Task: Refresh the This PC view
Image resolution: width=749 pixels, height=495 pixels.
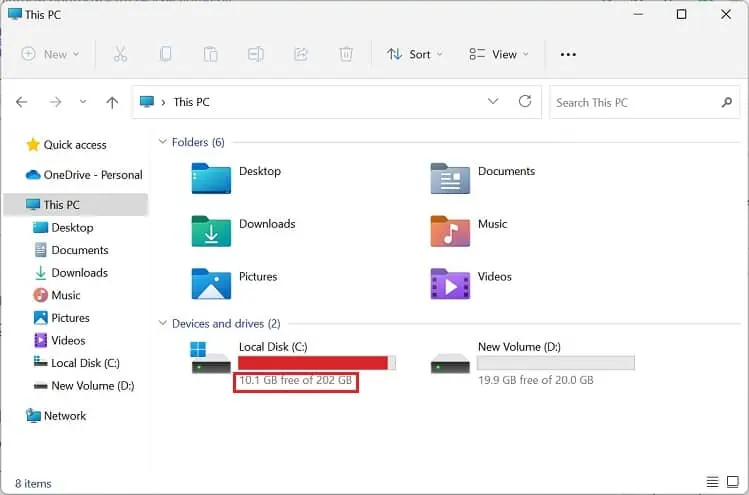Action: 525,101
